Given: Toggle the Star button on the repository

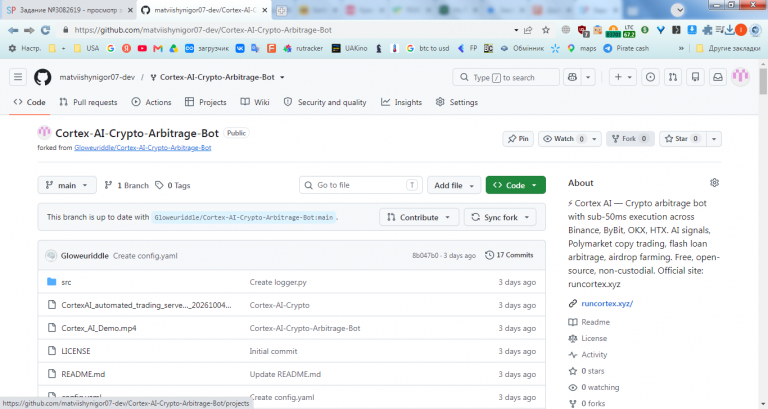Looking at the screenshot, I should pos(682,139).
